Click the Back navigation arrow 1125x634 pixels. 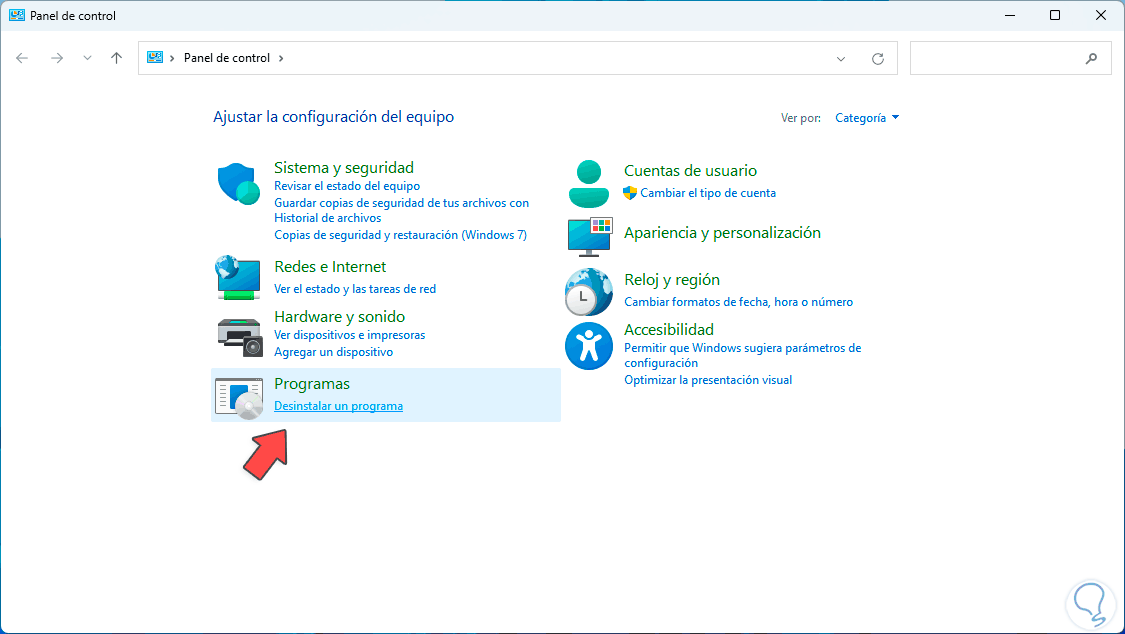[22, 58]
